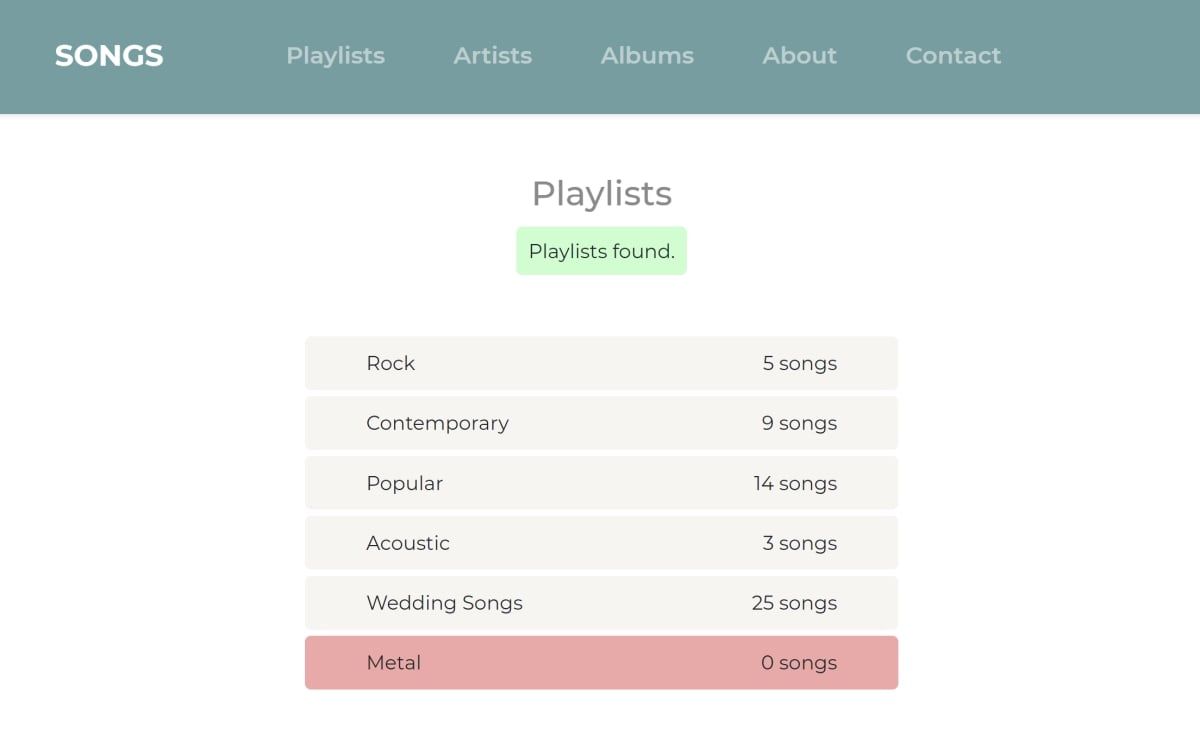Click the '5 songs' count on Rock
This screenshot has width=1200, height=739.
(x=799, y=363)
